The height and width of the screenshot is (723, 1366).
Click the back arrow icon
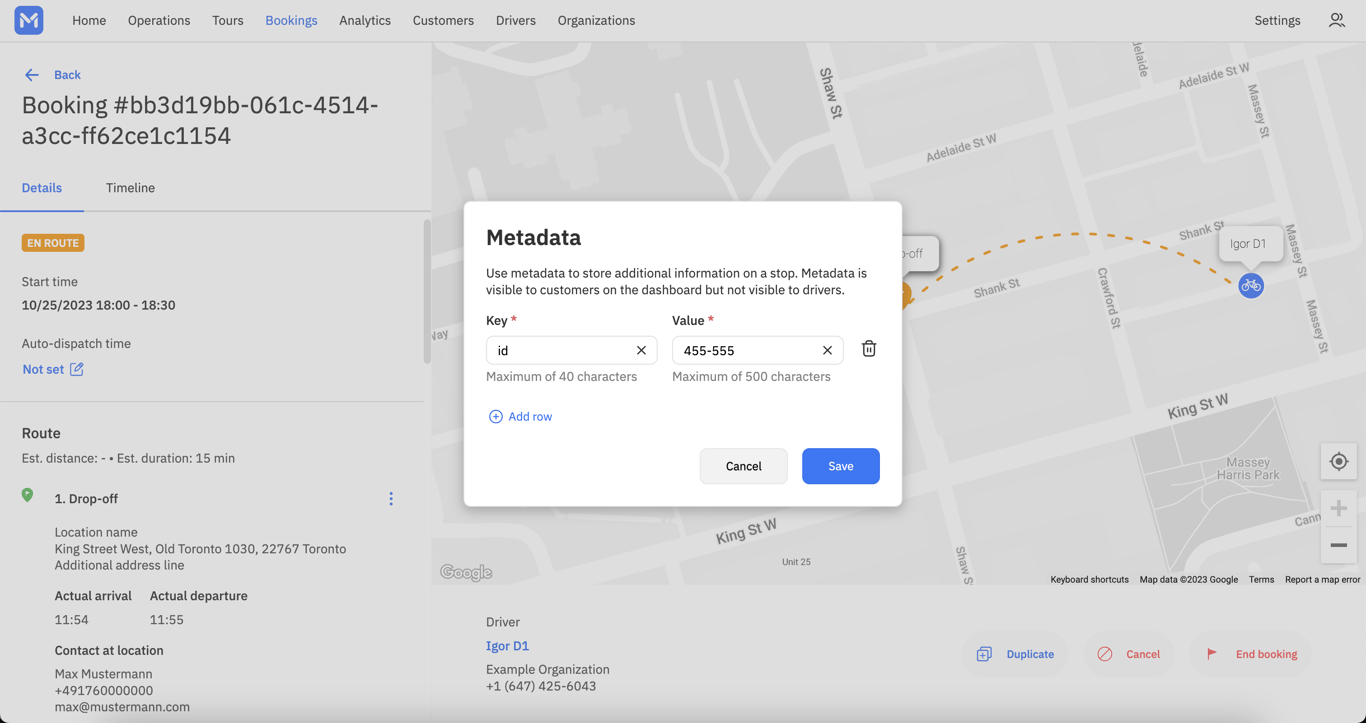click(32, 75)
